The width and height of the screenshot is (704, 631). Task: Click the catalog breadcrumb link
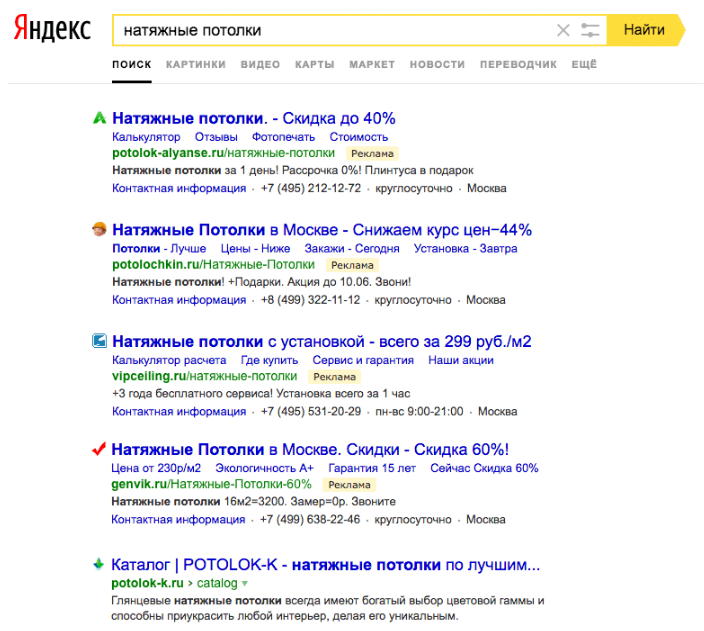(x=217, y=583)
